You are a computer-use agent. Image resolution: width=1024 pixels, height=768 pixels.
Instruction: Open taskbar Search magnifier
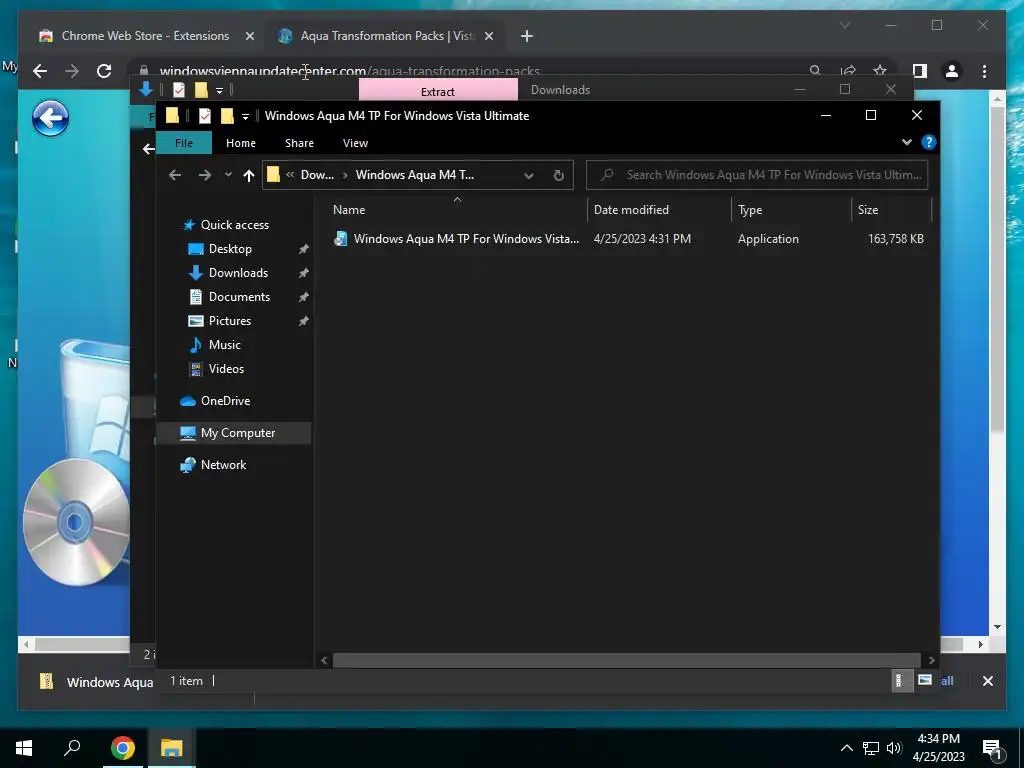pyautogui.click(x=72, y=748)
